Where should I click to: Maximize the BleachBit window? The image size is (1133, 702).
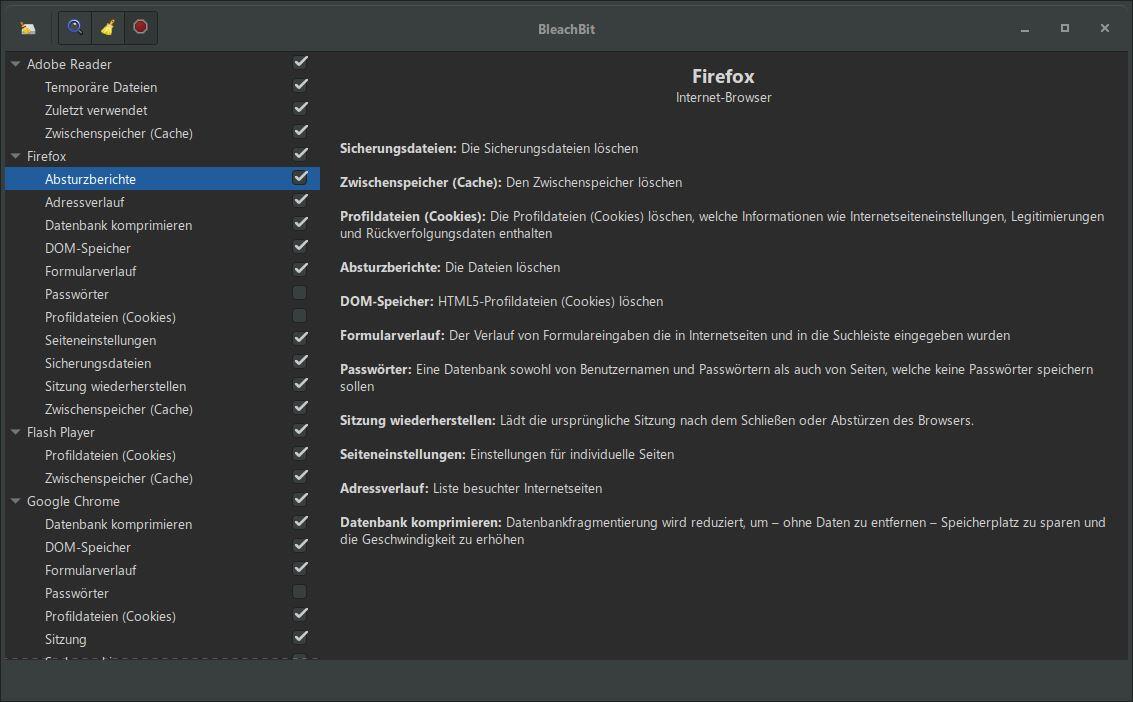1064,28
